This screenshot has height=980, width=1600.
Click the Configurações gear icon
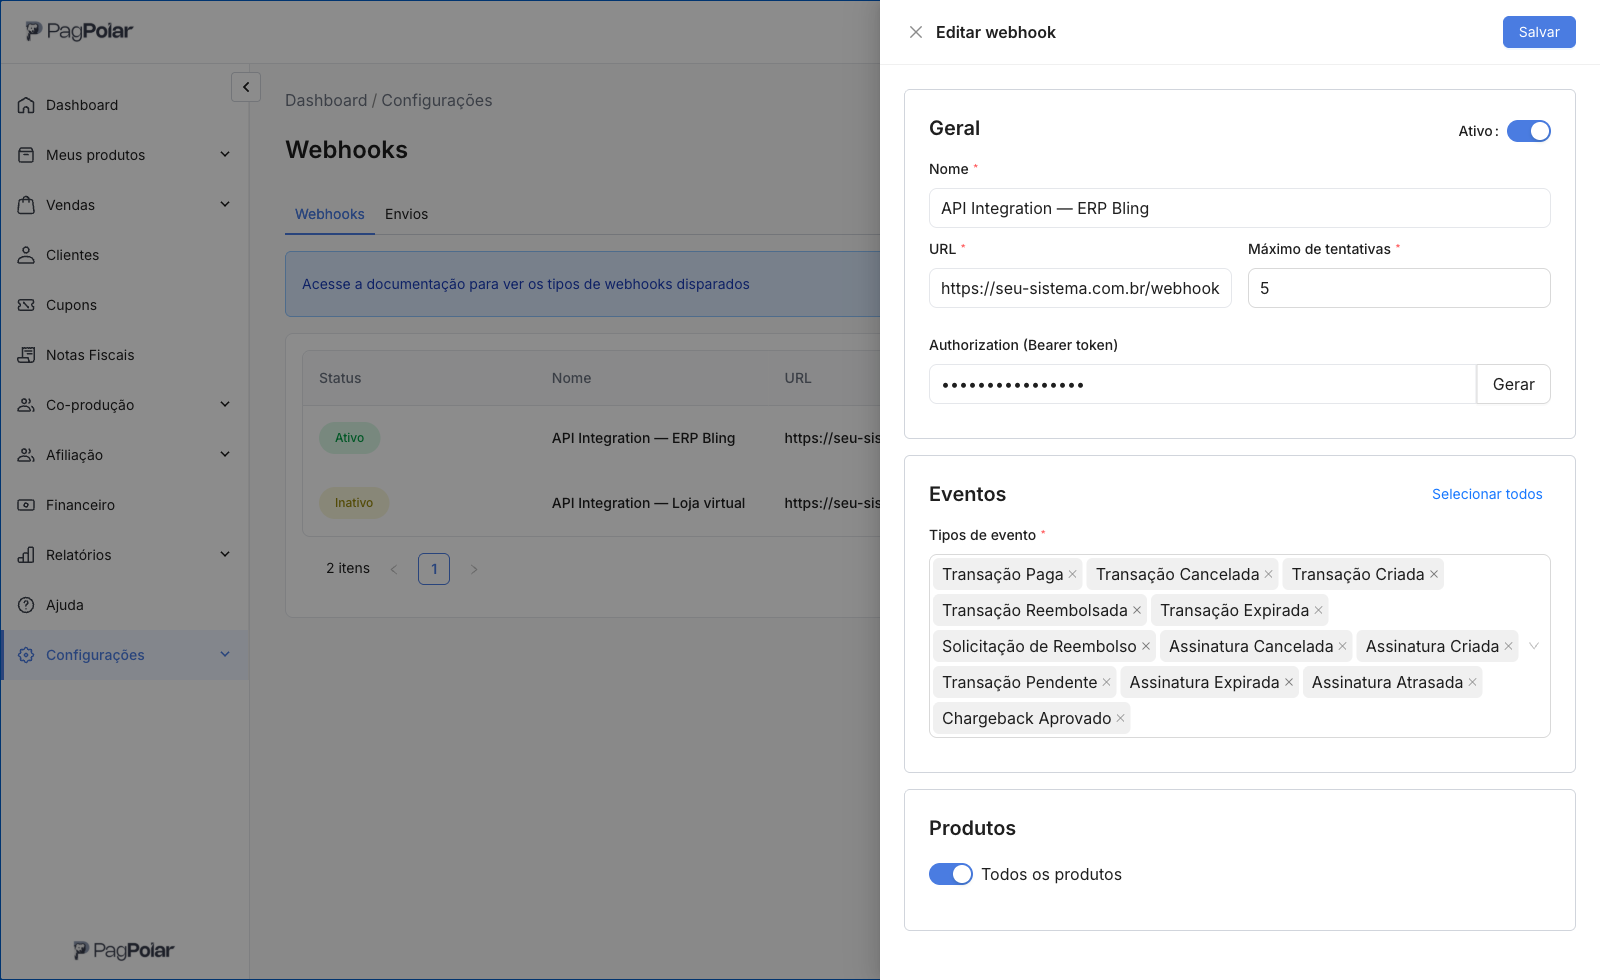26,655
